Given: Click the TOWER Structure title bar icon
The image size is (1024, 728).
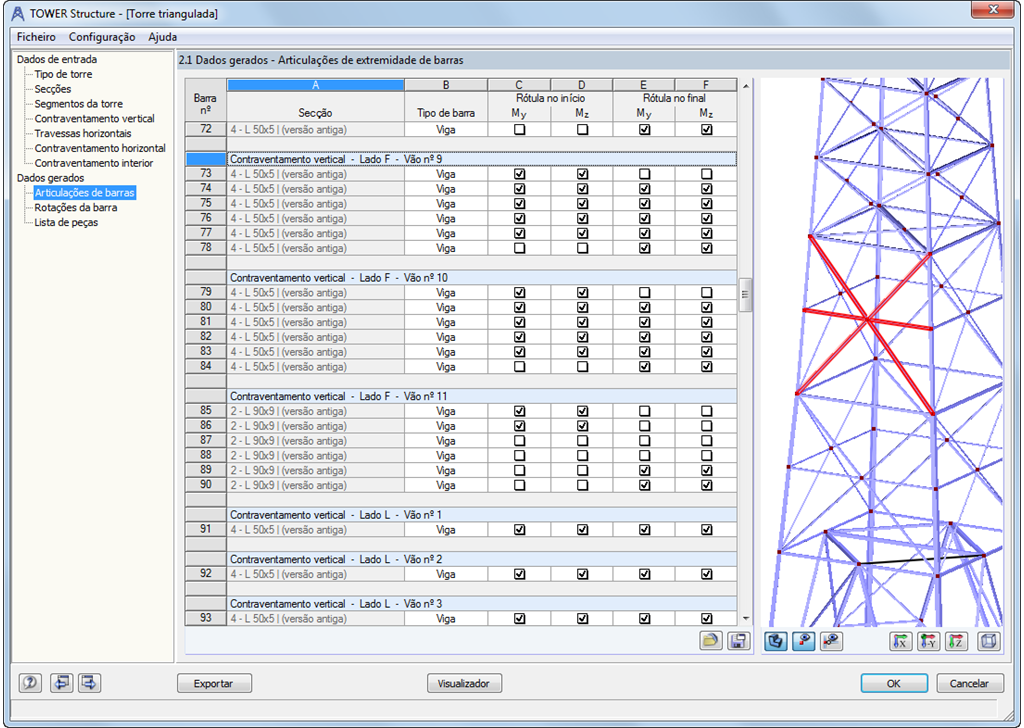Looking at the screenshot, I should [18, 14].
